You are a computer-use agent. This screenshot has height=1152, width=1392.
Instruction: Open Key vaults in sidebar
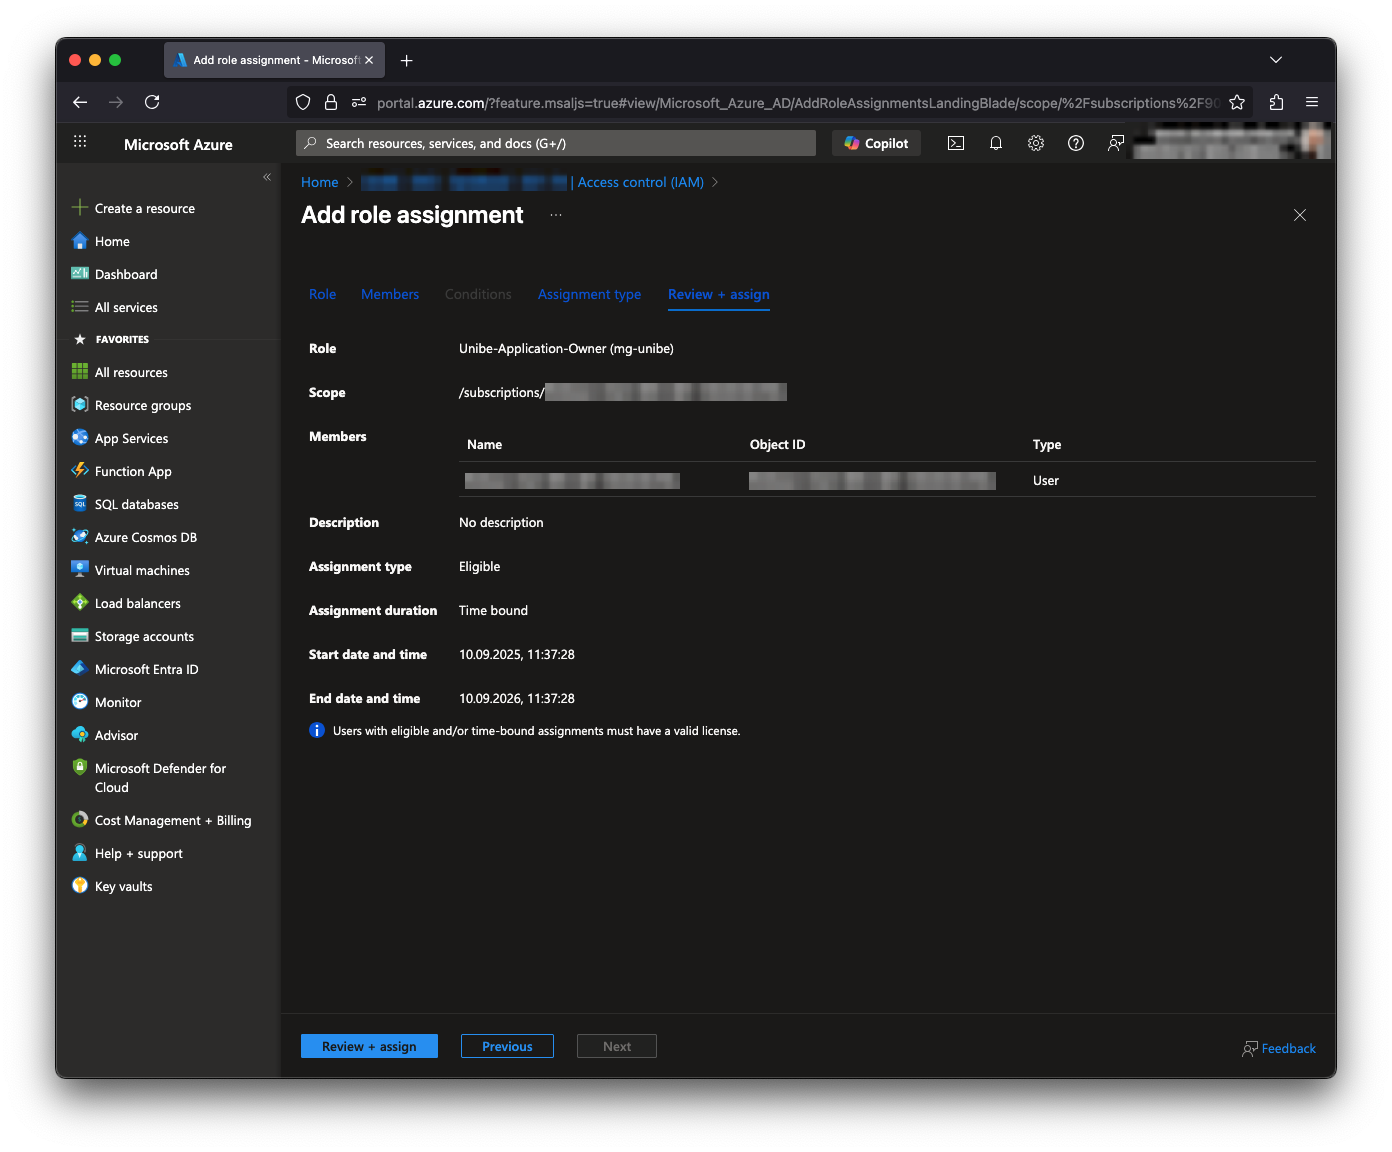123,886
